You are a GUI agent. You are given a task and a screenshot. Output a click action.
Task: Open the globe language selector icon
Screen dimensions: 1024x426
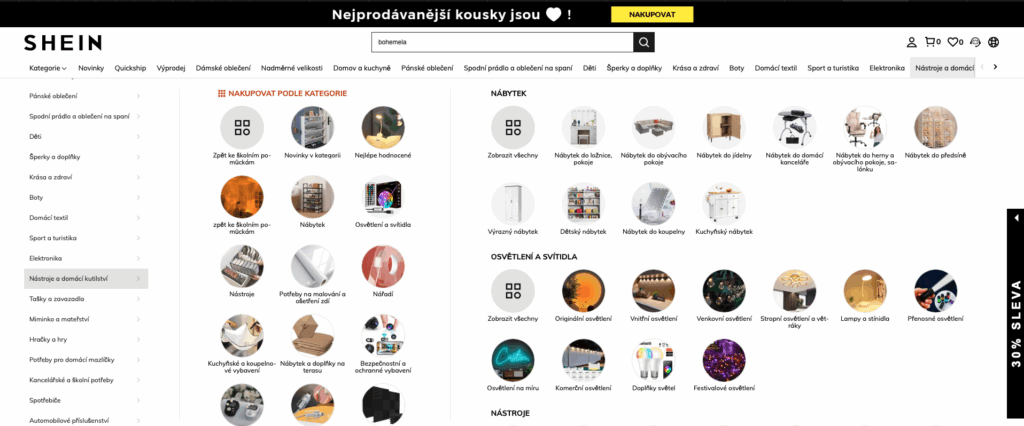point(994,42)
